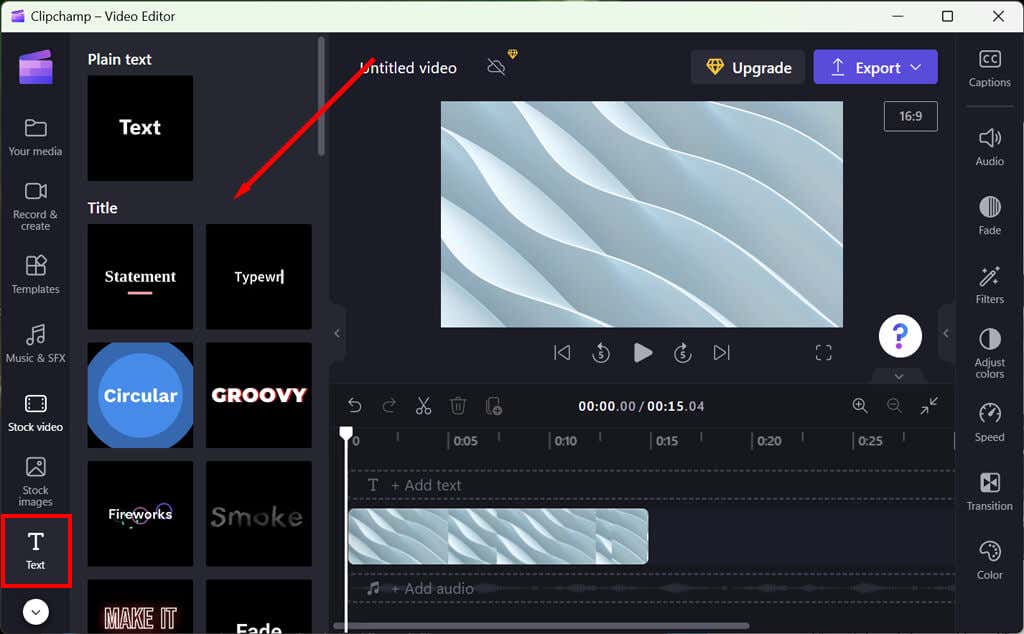Open the Transition panel
The image size is (1024, 634).
tap(989, 492)
